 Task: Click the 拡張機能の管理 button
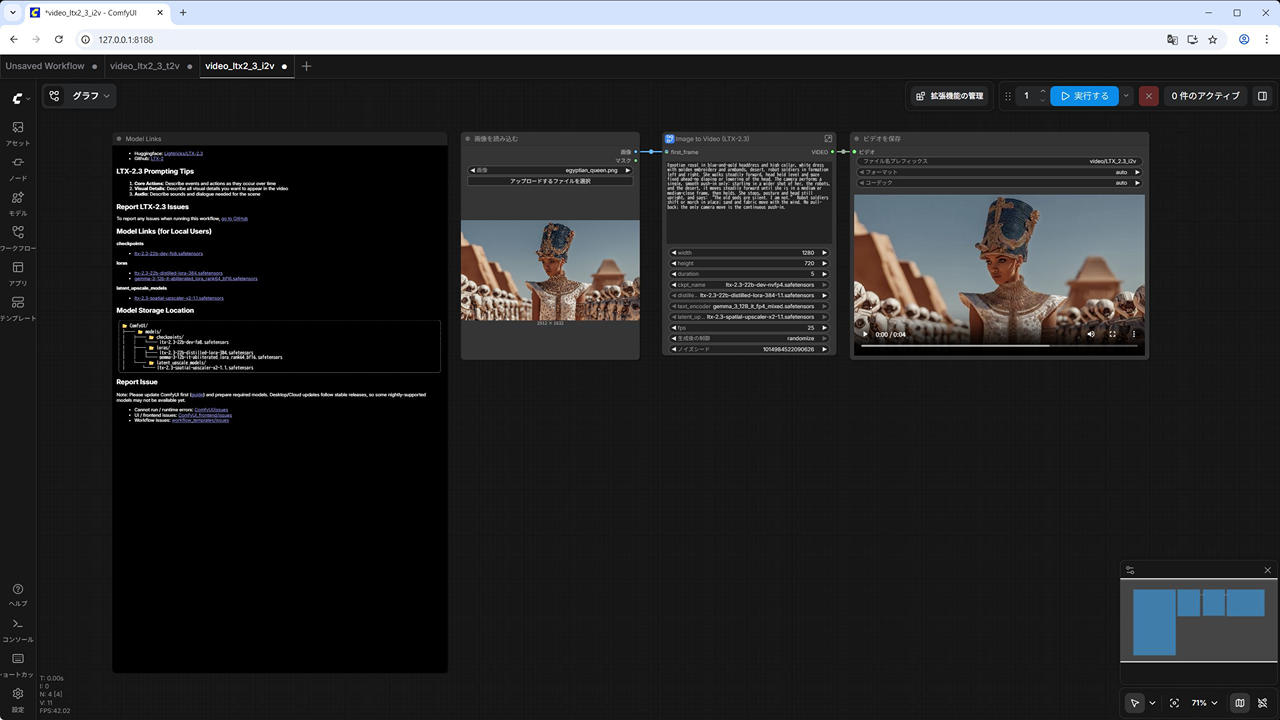click(x=949, y=96)
